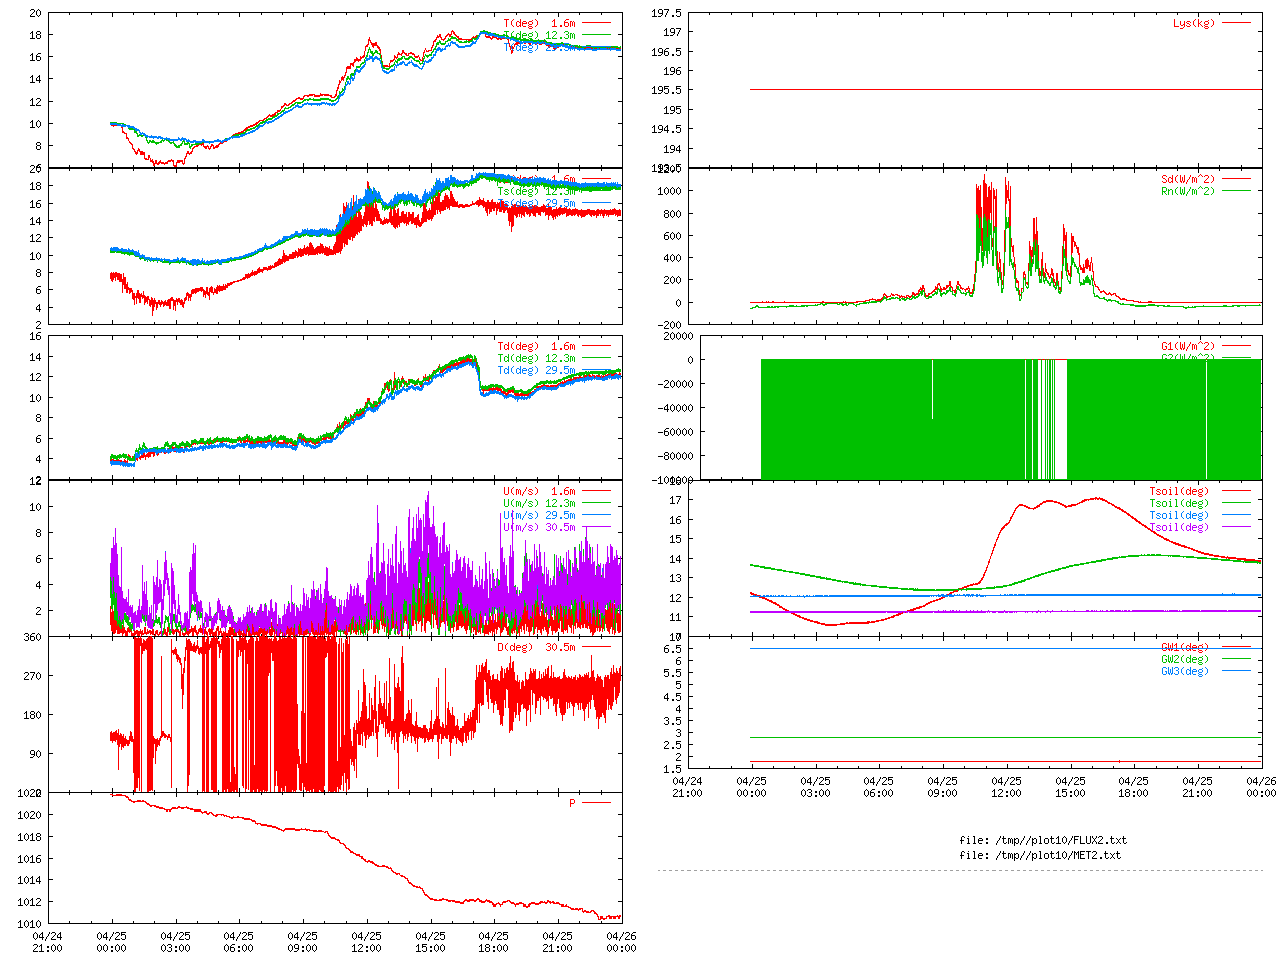
Task: Select the P pressure legend label
Action: coord(572,803)
